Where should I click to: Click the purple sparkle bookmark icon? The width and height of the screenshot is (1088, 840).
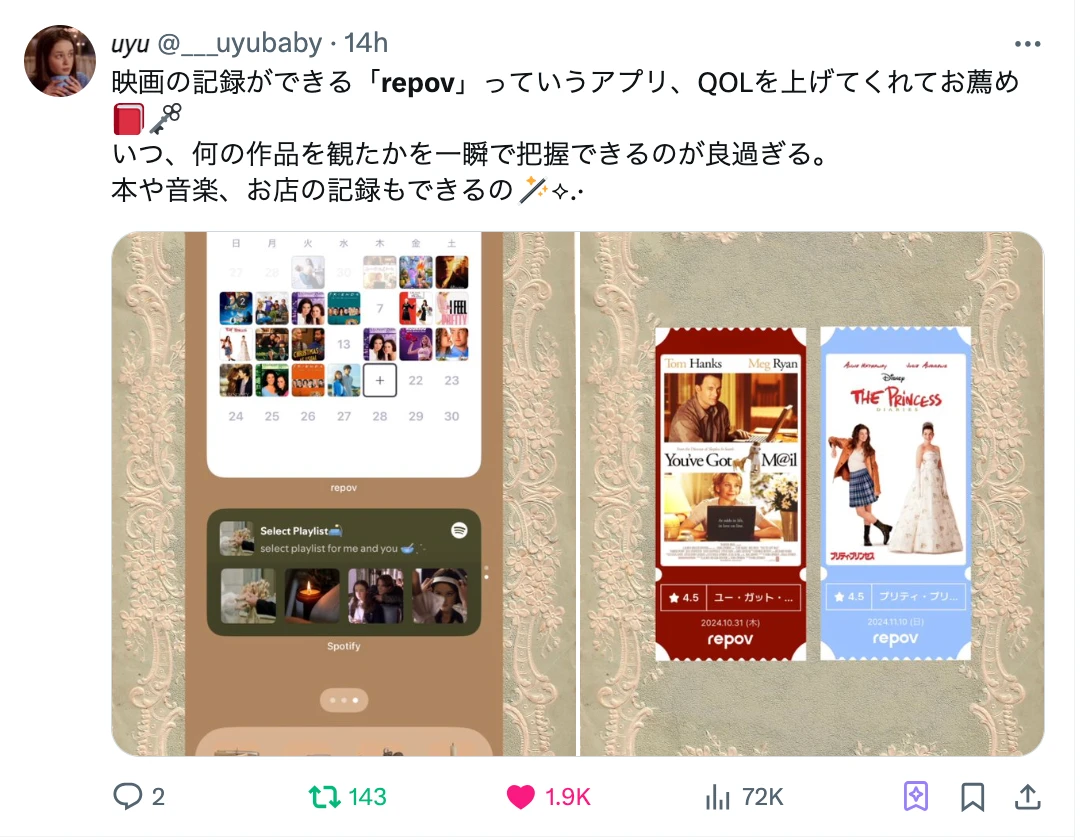tap(916, 796)
